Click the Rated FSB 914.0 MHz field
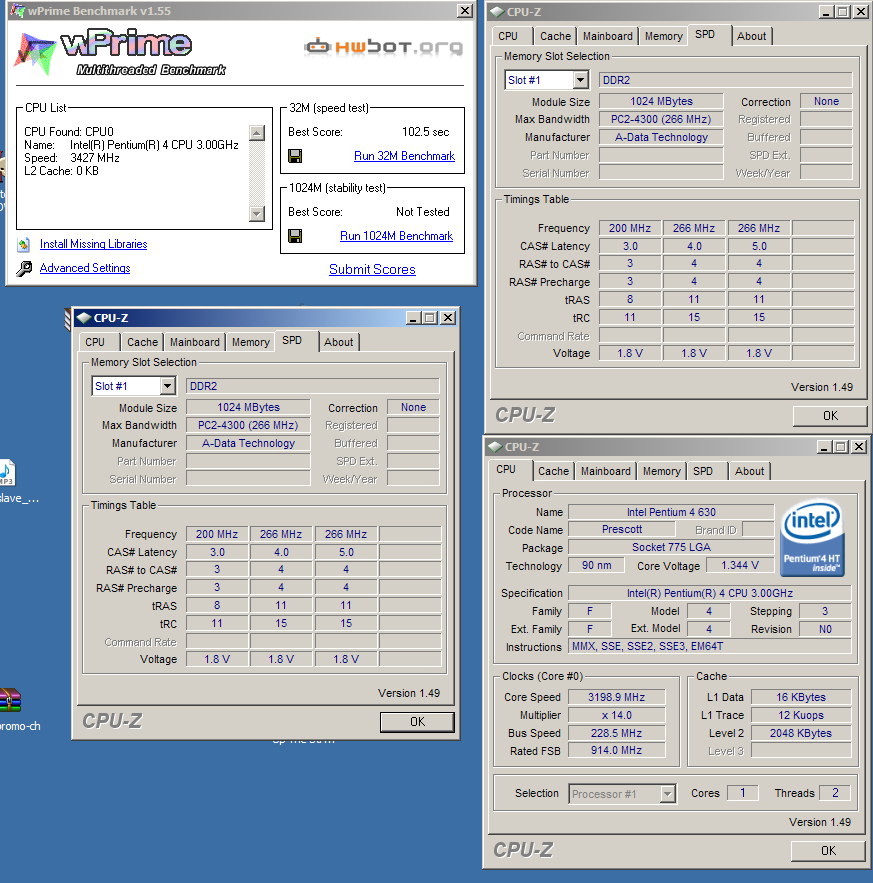This screenshot has width=873, height=883. click(x=617, y=750)
